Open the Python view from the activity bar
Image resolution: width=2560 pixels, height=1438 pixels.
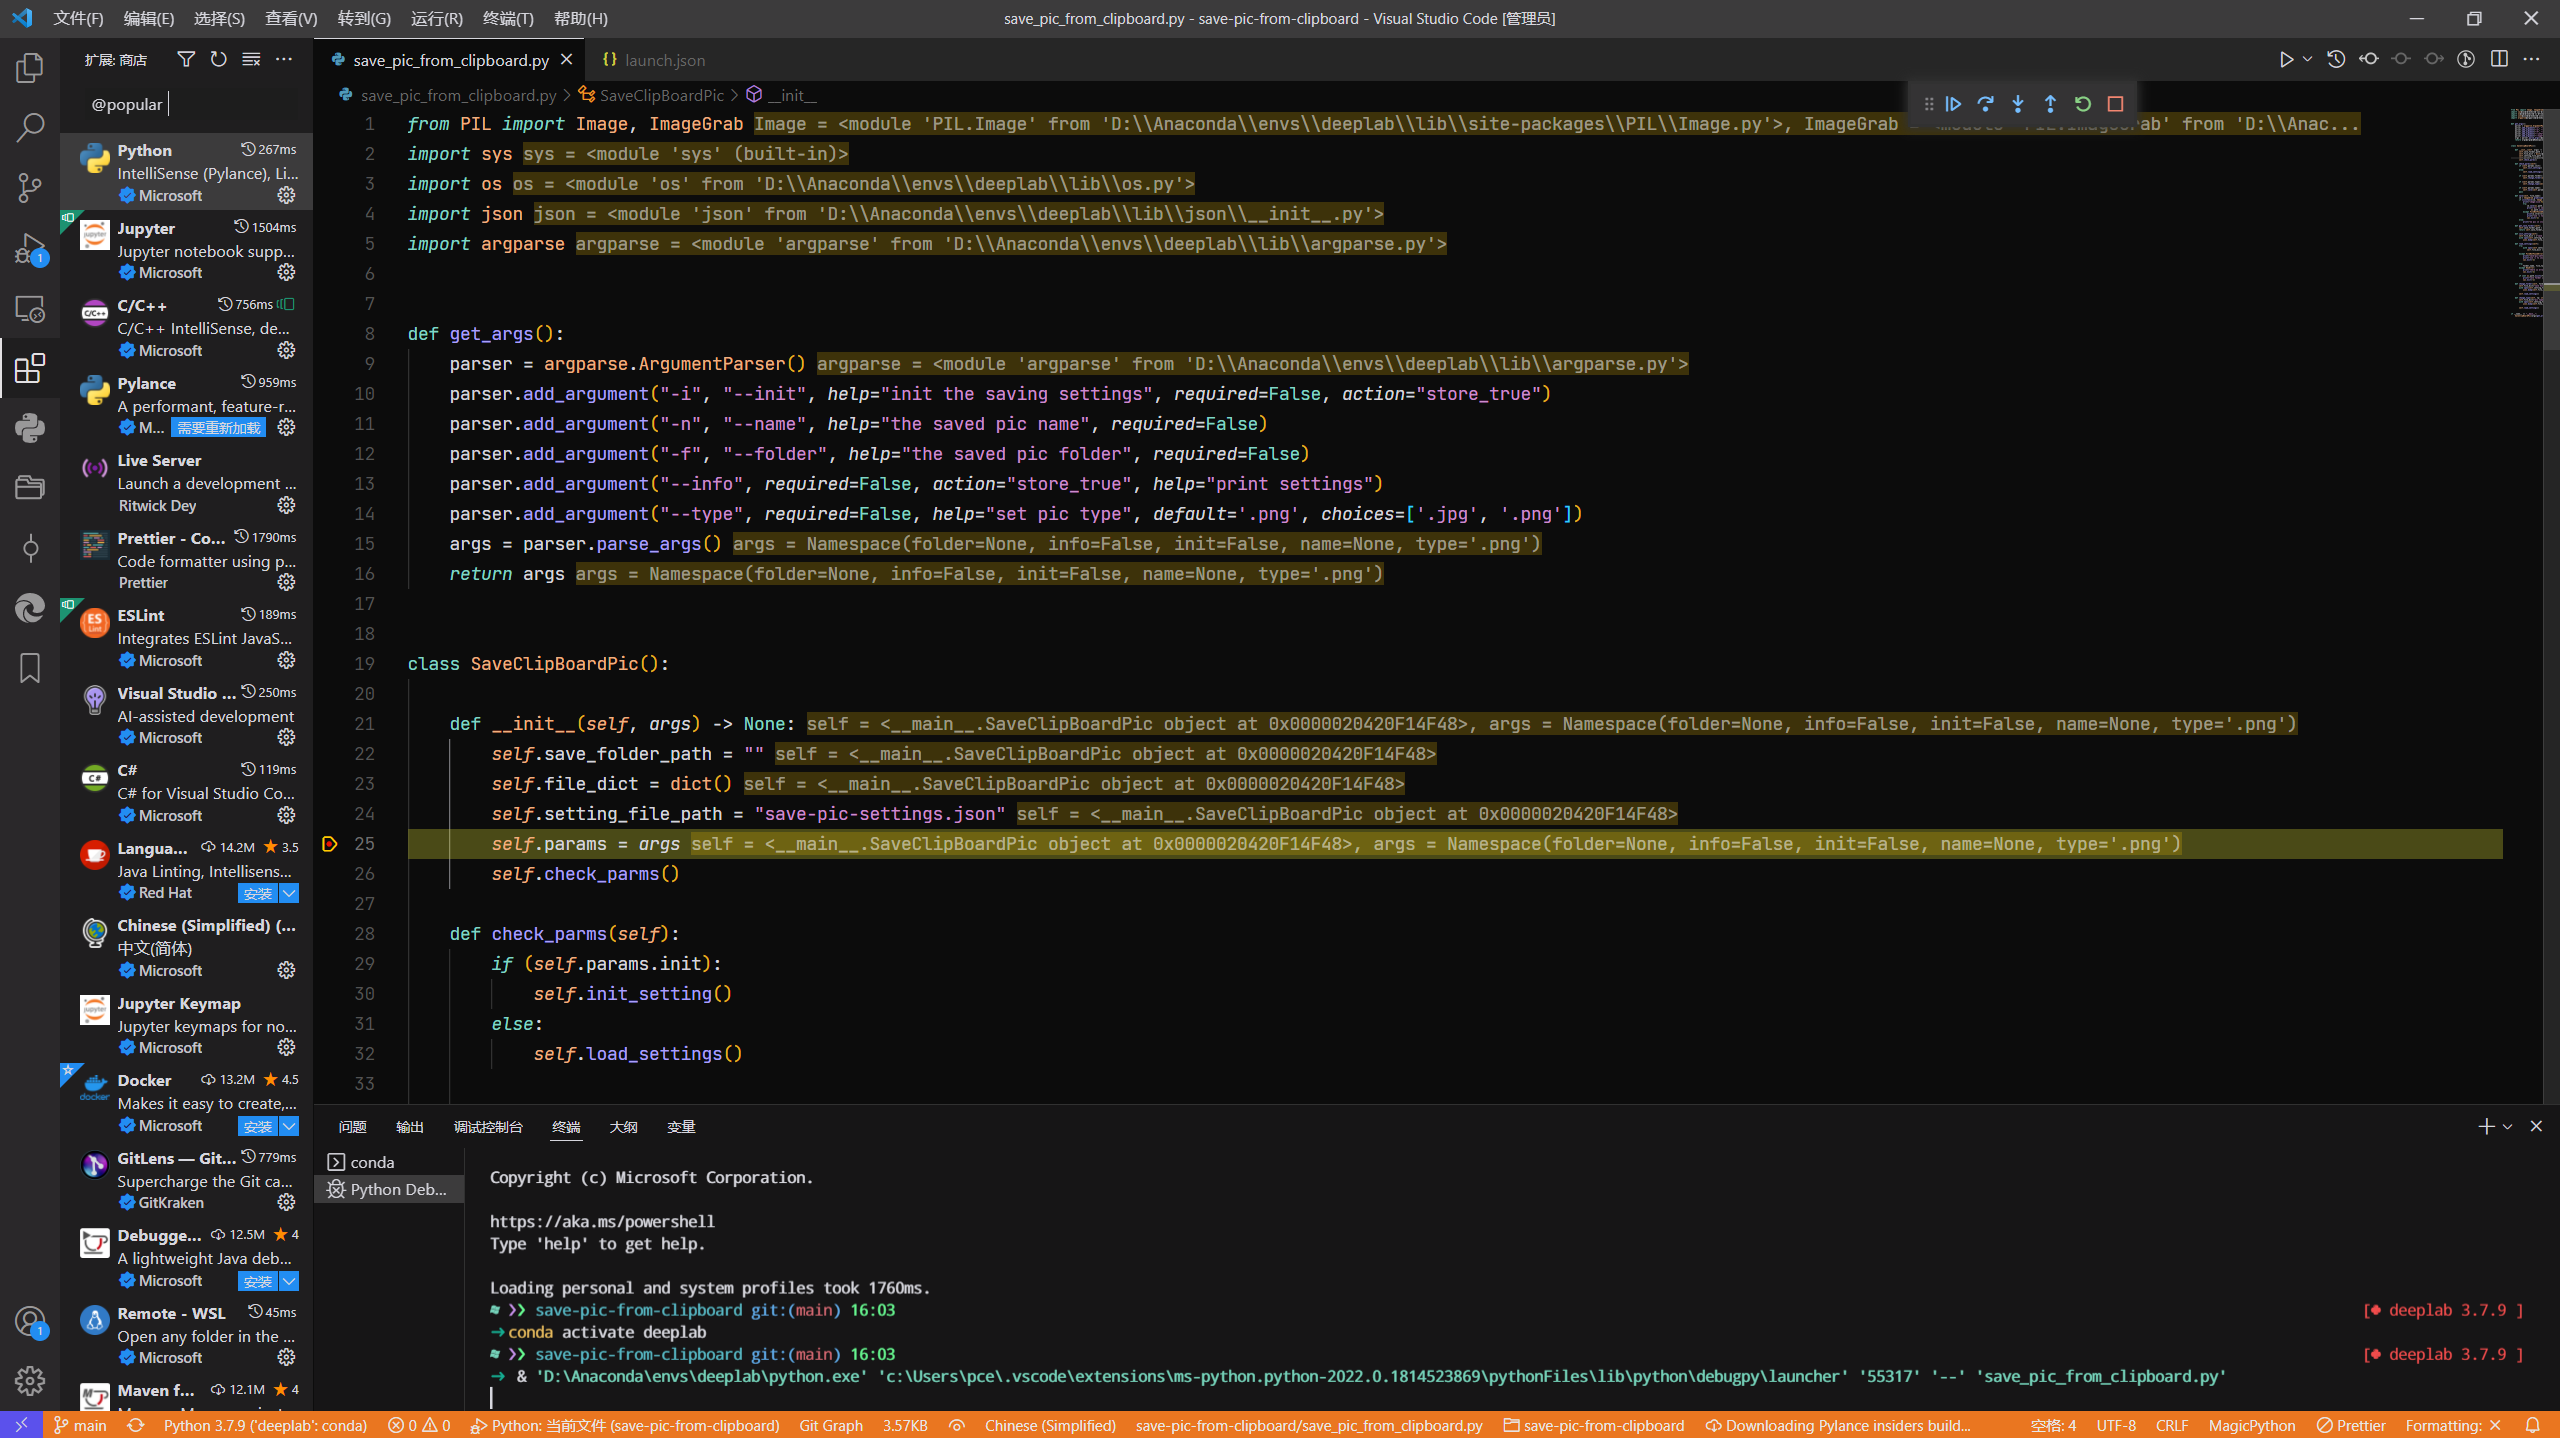click(x=30, y=428)
